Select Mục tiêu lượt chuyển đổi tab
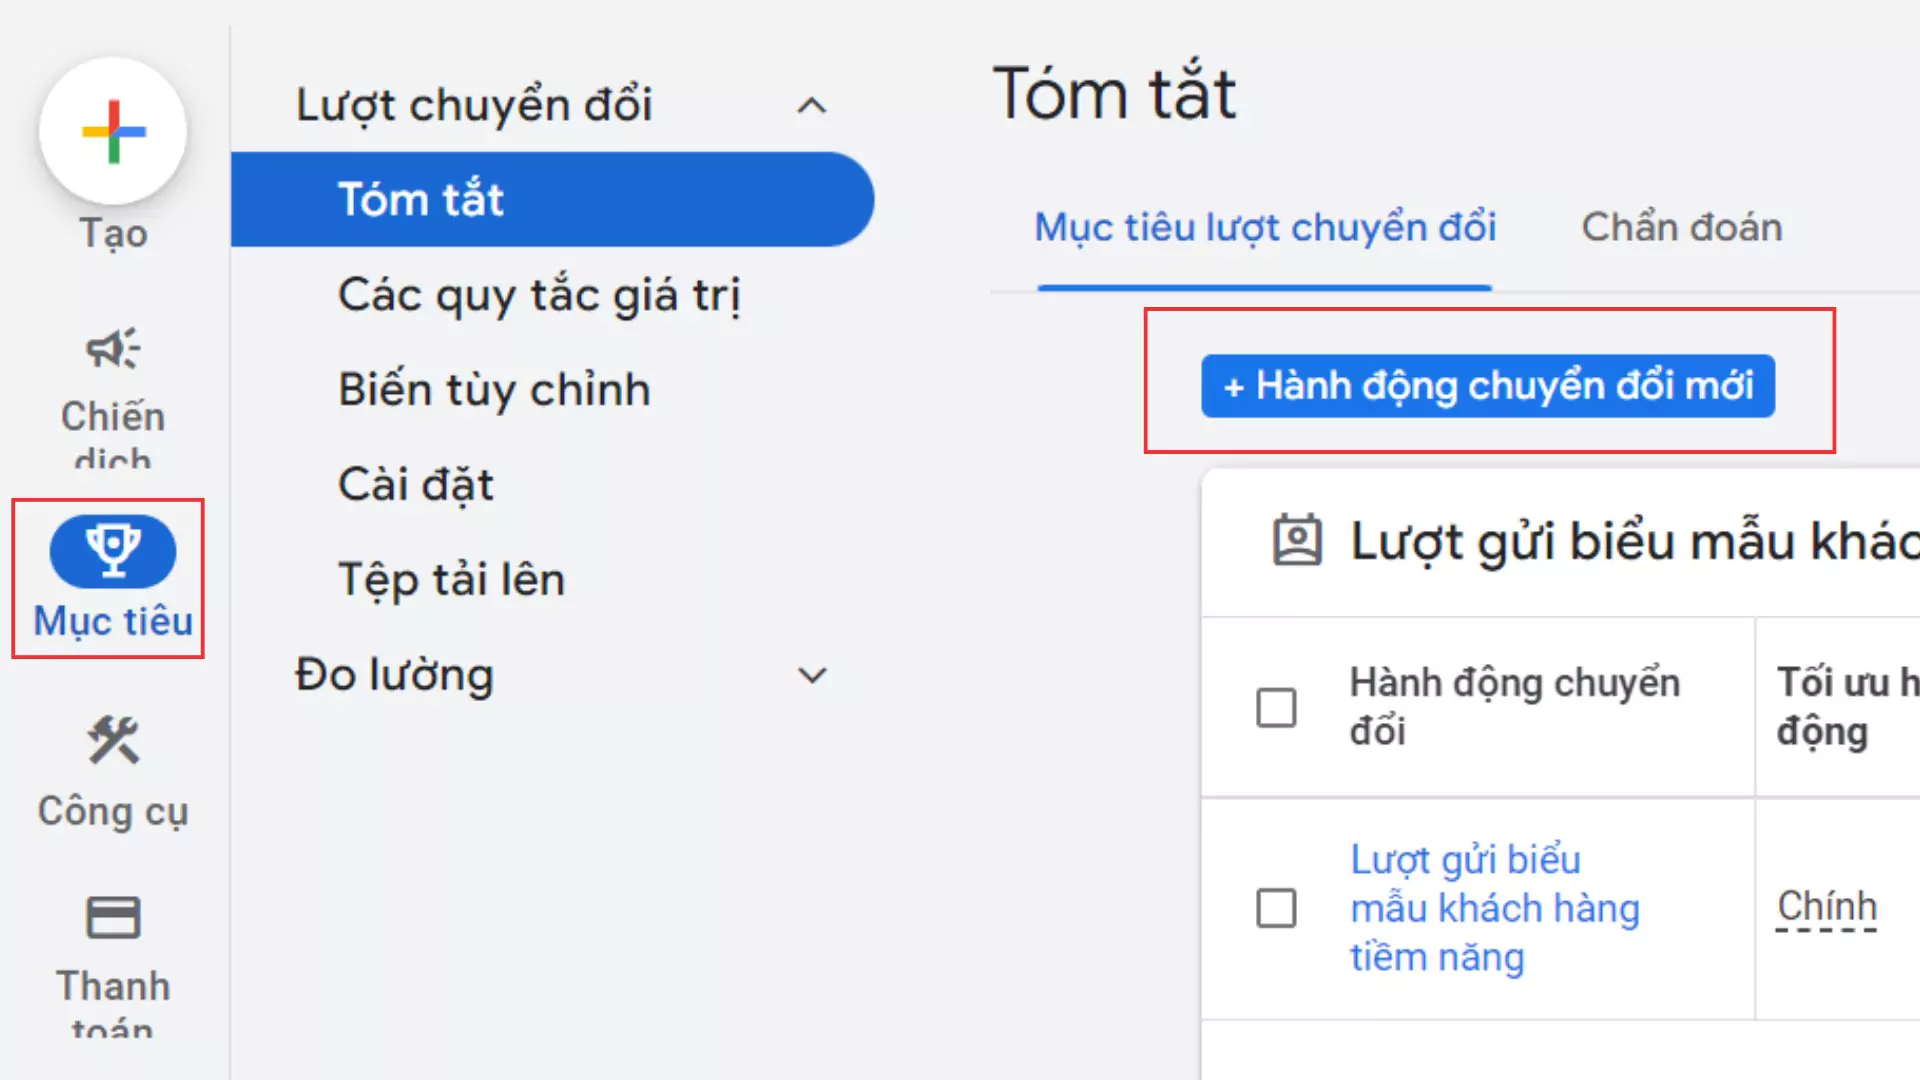The width and height of the screenshot is (1920, 1080). point(1264,228)
